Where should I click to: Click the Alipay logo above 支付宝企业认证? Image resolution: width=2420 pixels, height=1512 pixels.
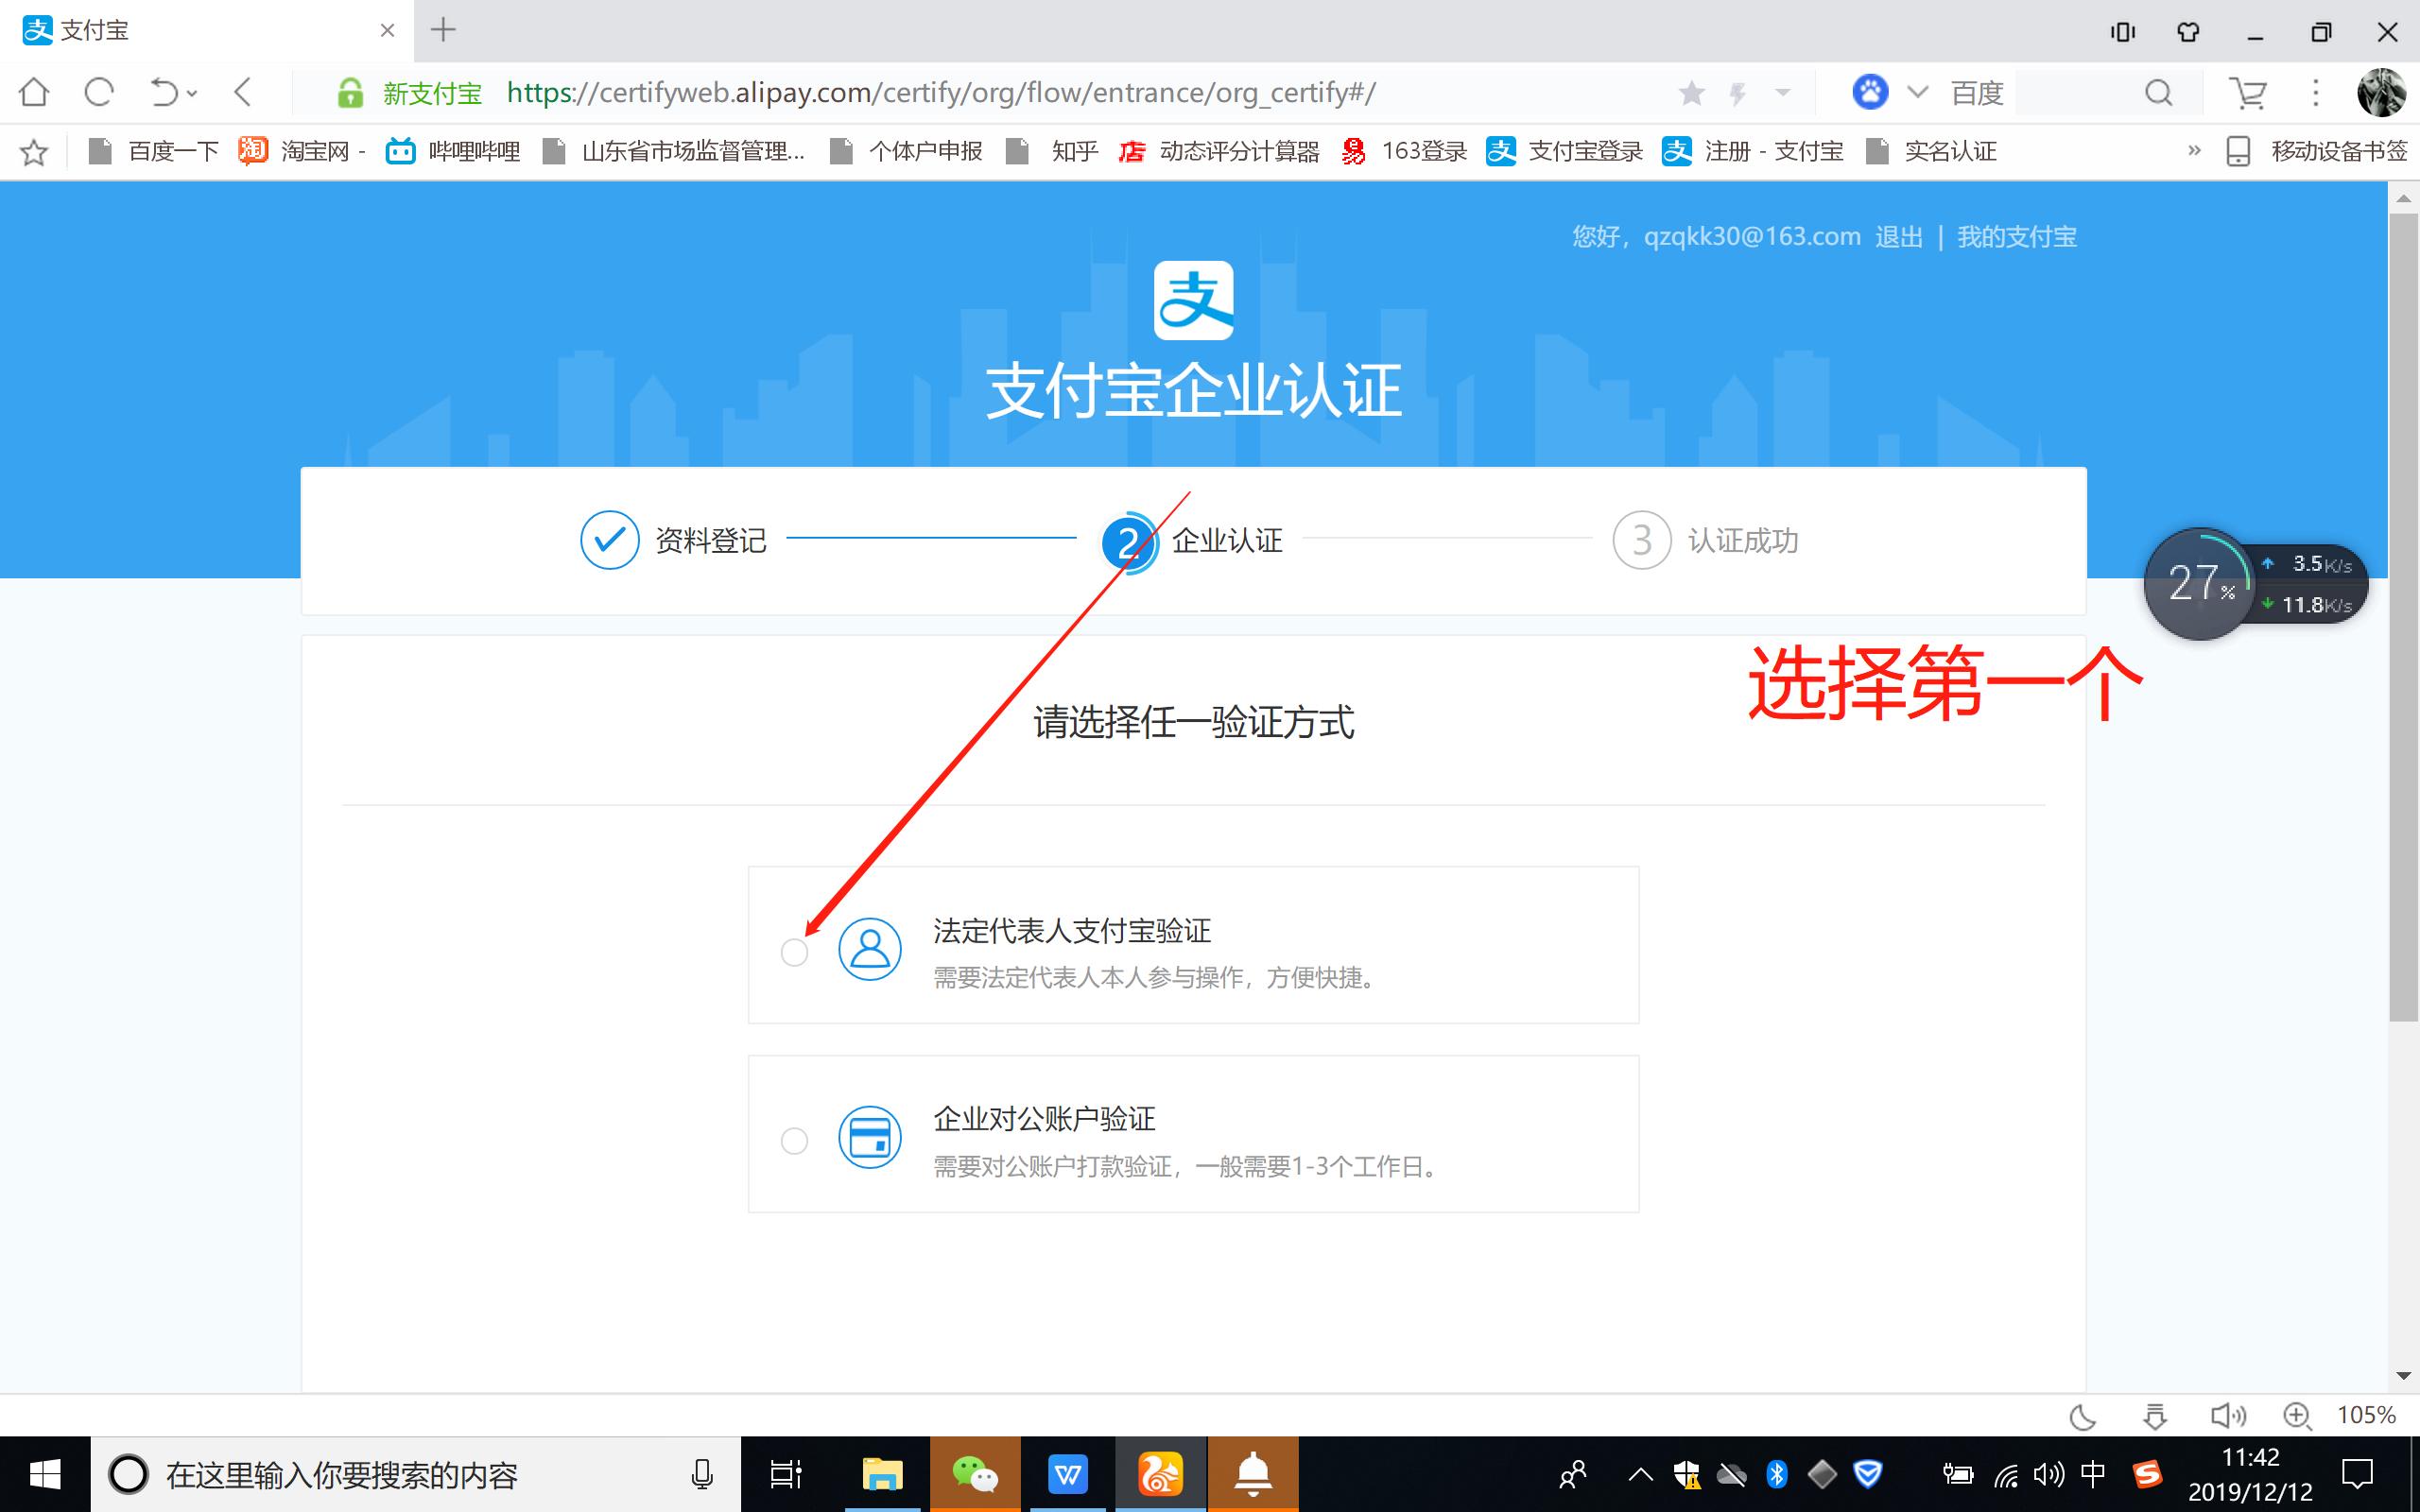(x=1193, y=300)
